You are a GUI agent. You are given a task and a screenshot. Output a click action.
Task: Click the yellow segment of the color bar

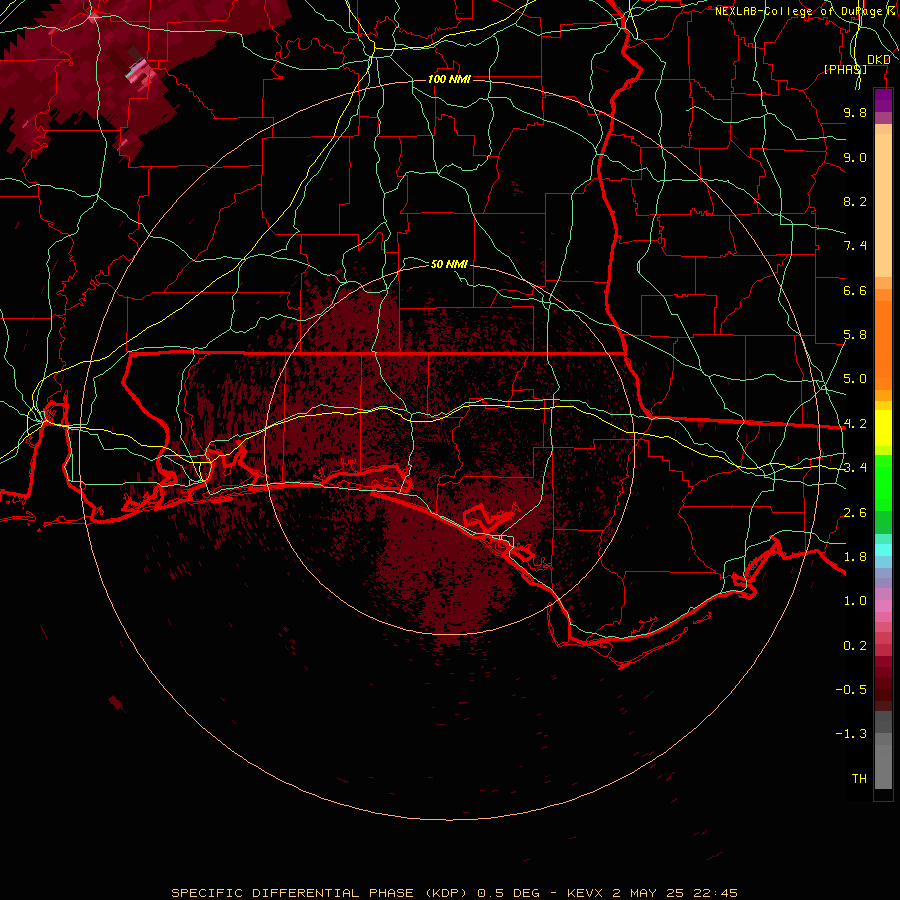(x=883, y=428)
